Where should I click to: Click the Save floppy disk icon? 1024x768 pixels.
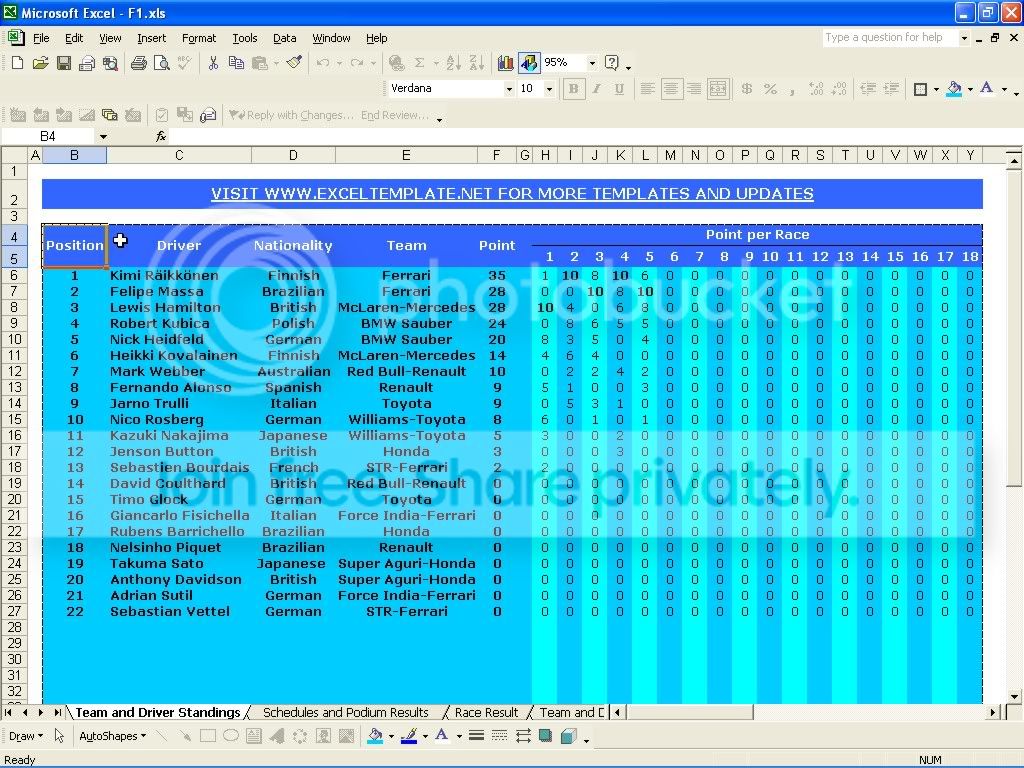click(63, 63)
